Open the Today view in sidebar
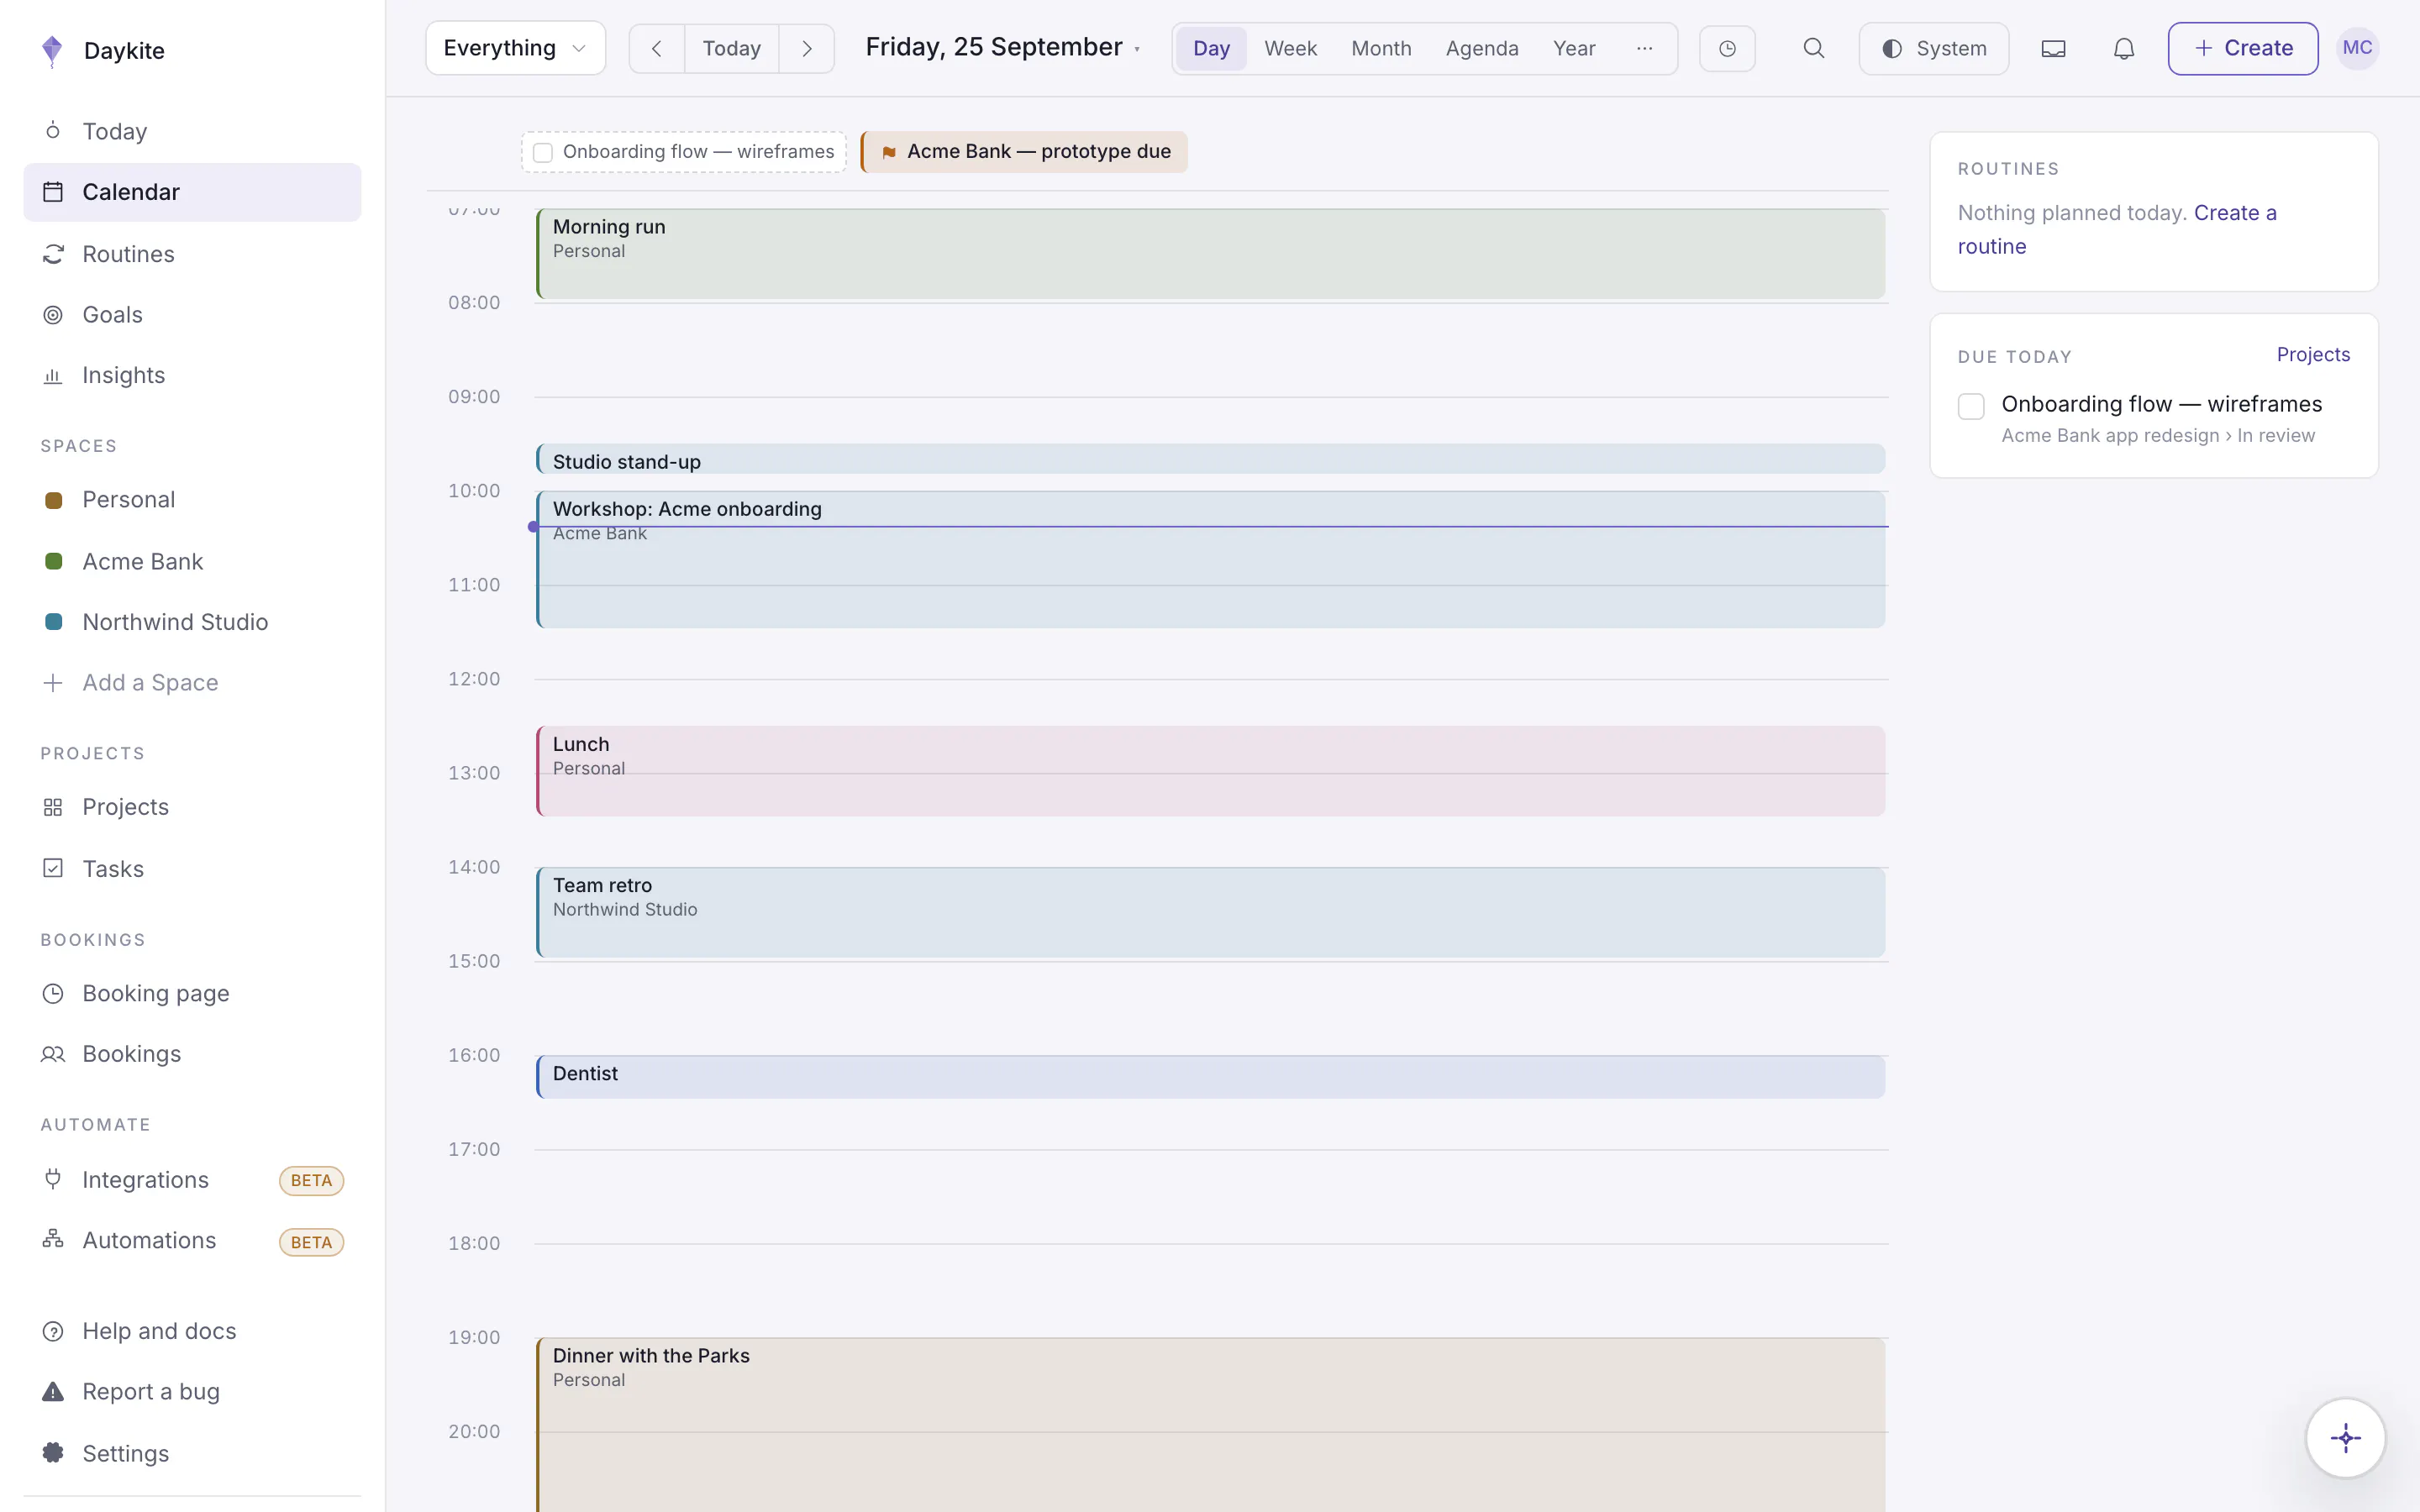The image size is (2420, 1512). [x=192, y=131]
